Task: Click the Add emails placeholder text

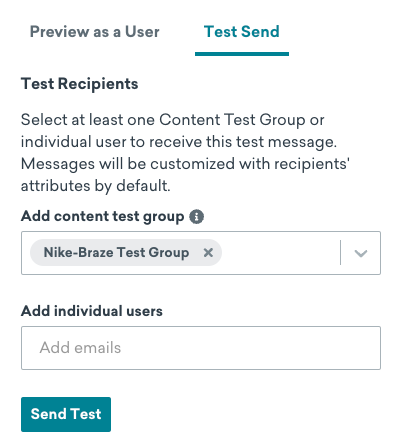Action: click(x=80, y=348)
